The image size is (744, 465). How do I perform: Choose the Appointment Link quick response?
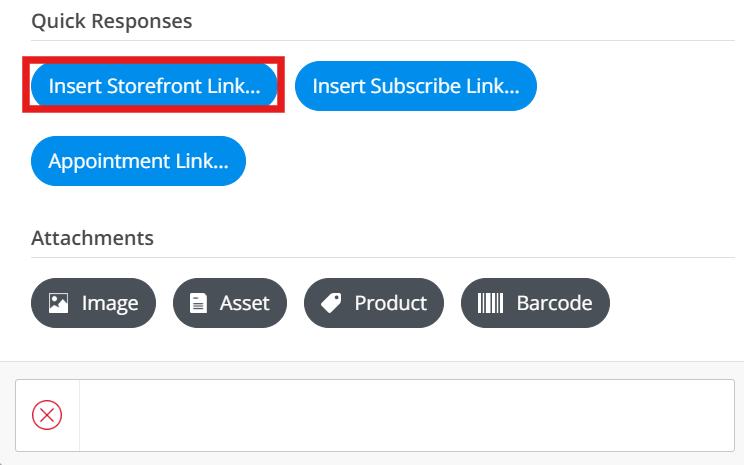[138, 161]
